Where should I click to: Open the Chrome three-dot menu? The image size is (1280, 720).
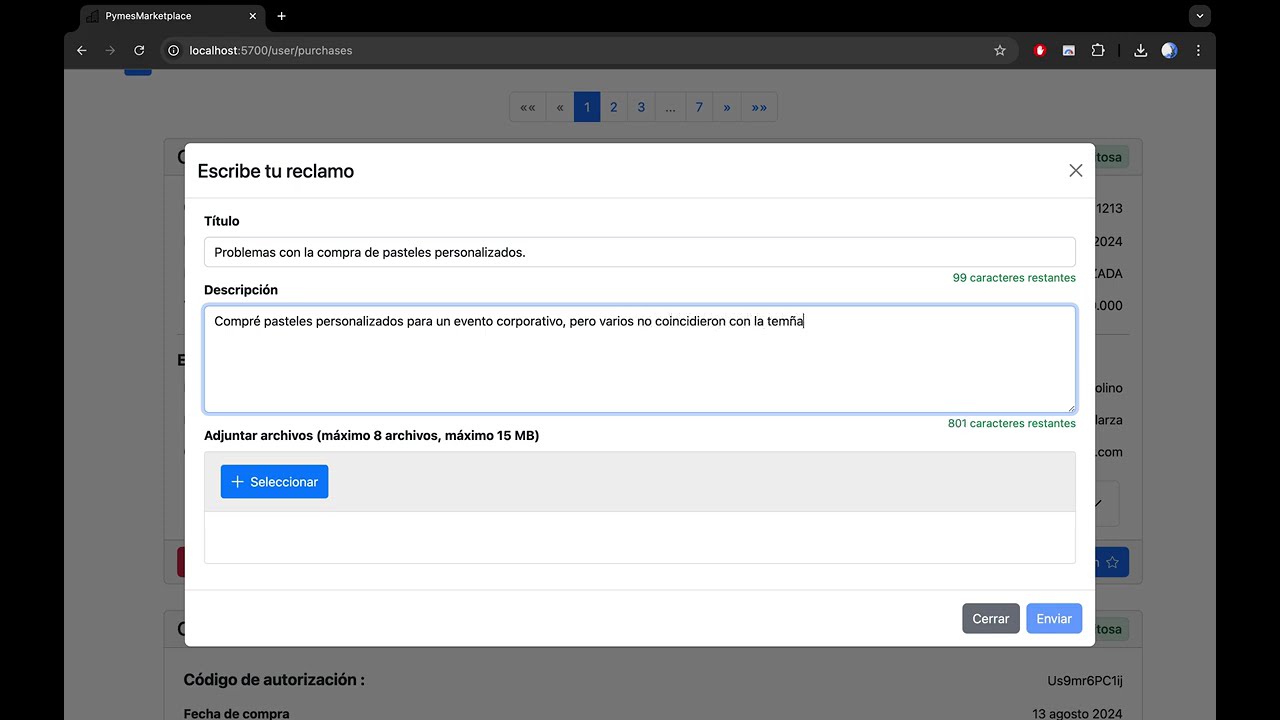1198,50
